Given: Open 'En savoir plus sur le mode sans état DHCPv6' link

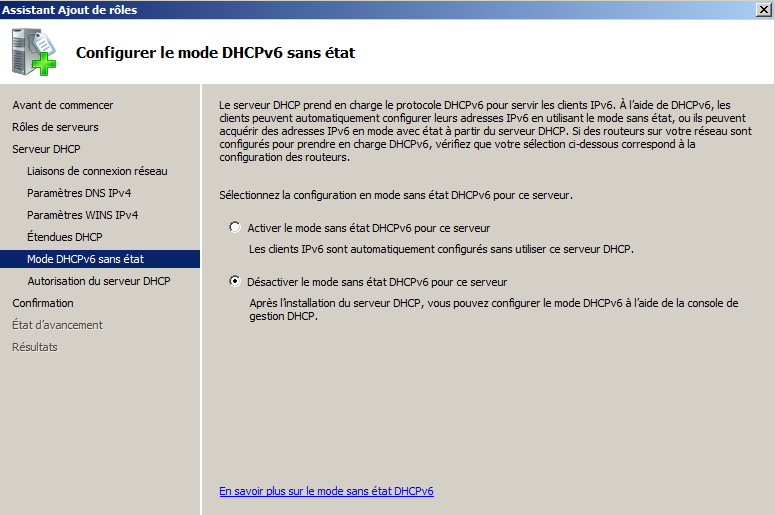Looking at the screenshot, I should click(x=326, y=491).
